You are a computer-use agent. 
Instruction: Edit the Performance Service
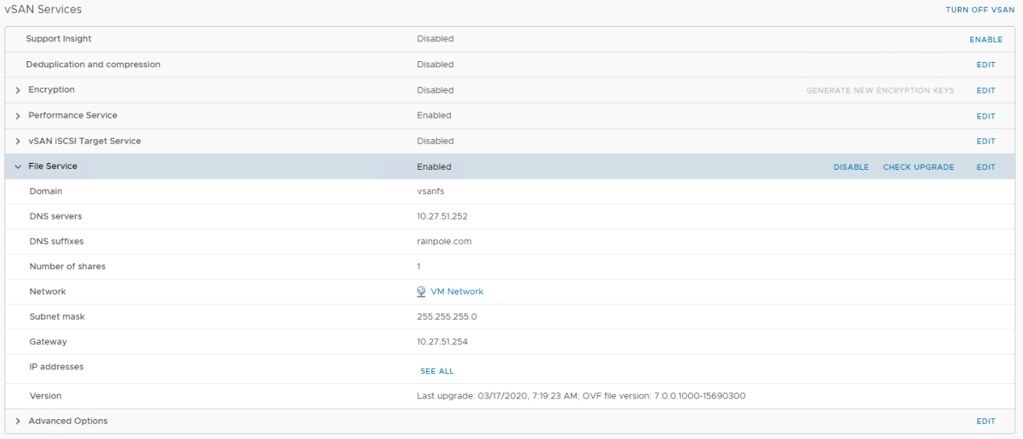pyautogui.click(x=985, y=116)
